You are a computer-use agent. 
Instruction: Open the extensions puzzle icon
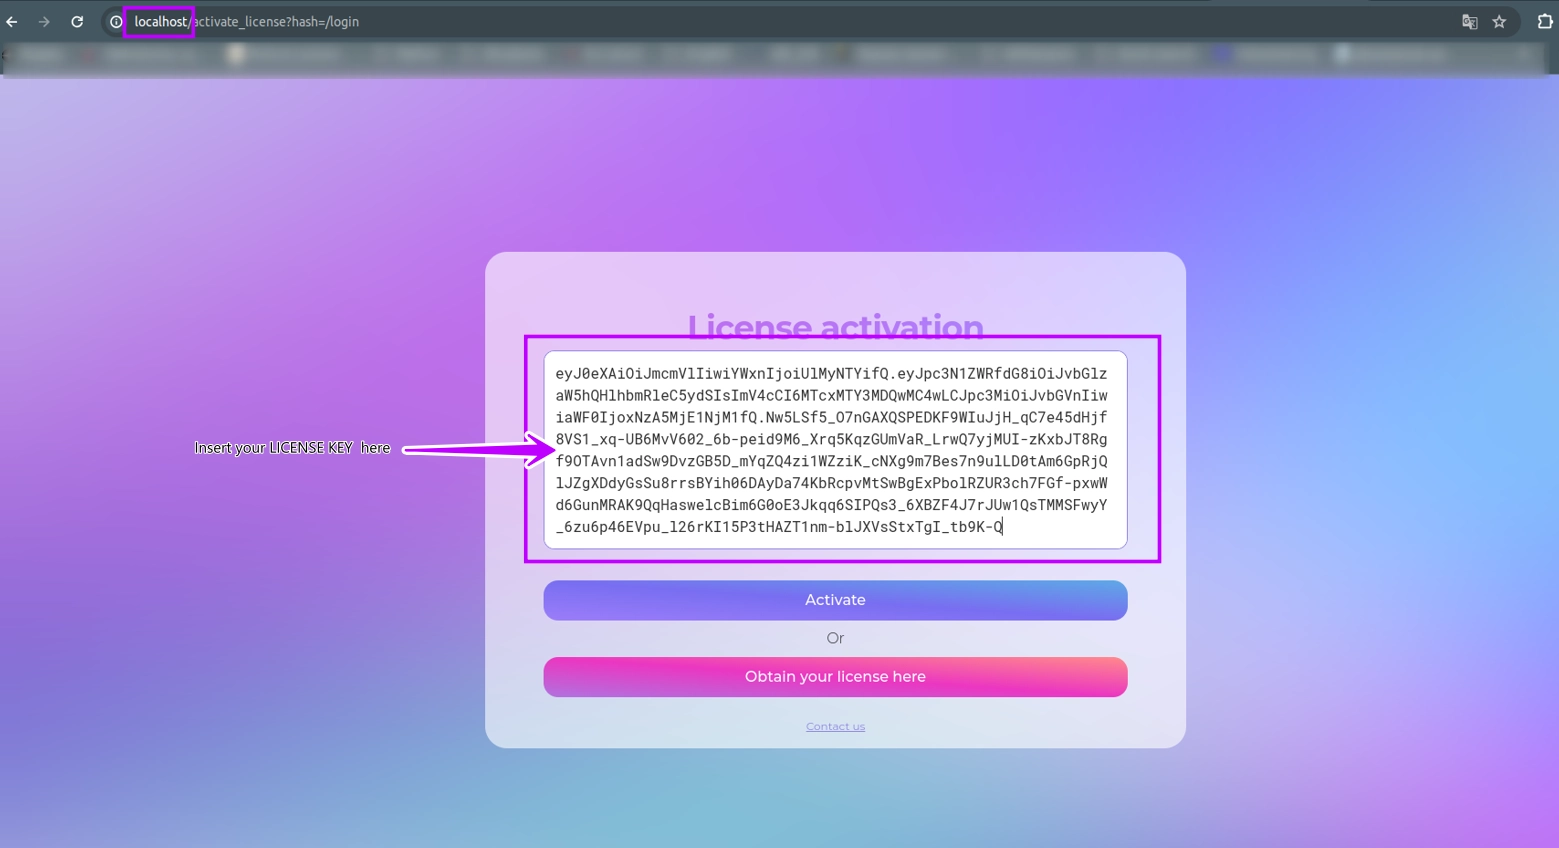(x=1544, y=21)
